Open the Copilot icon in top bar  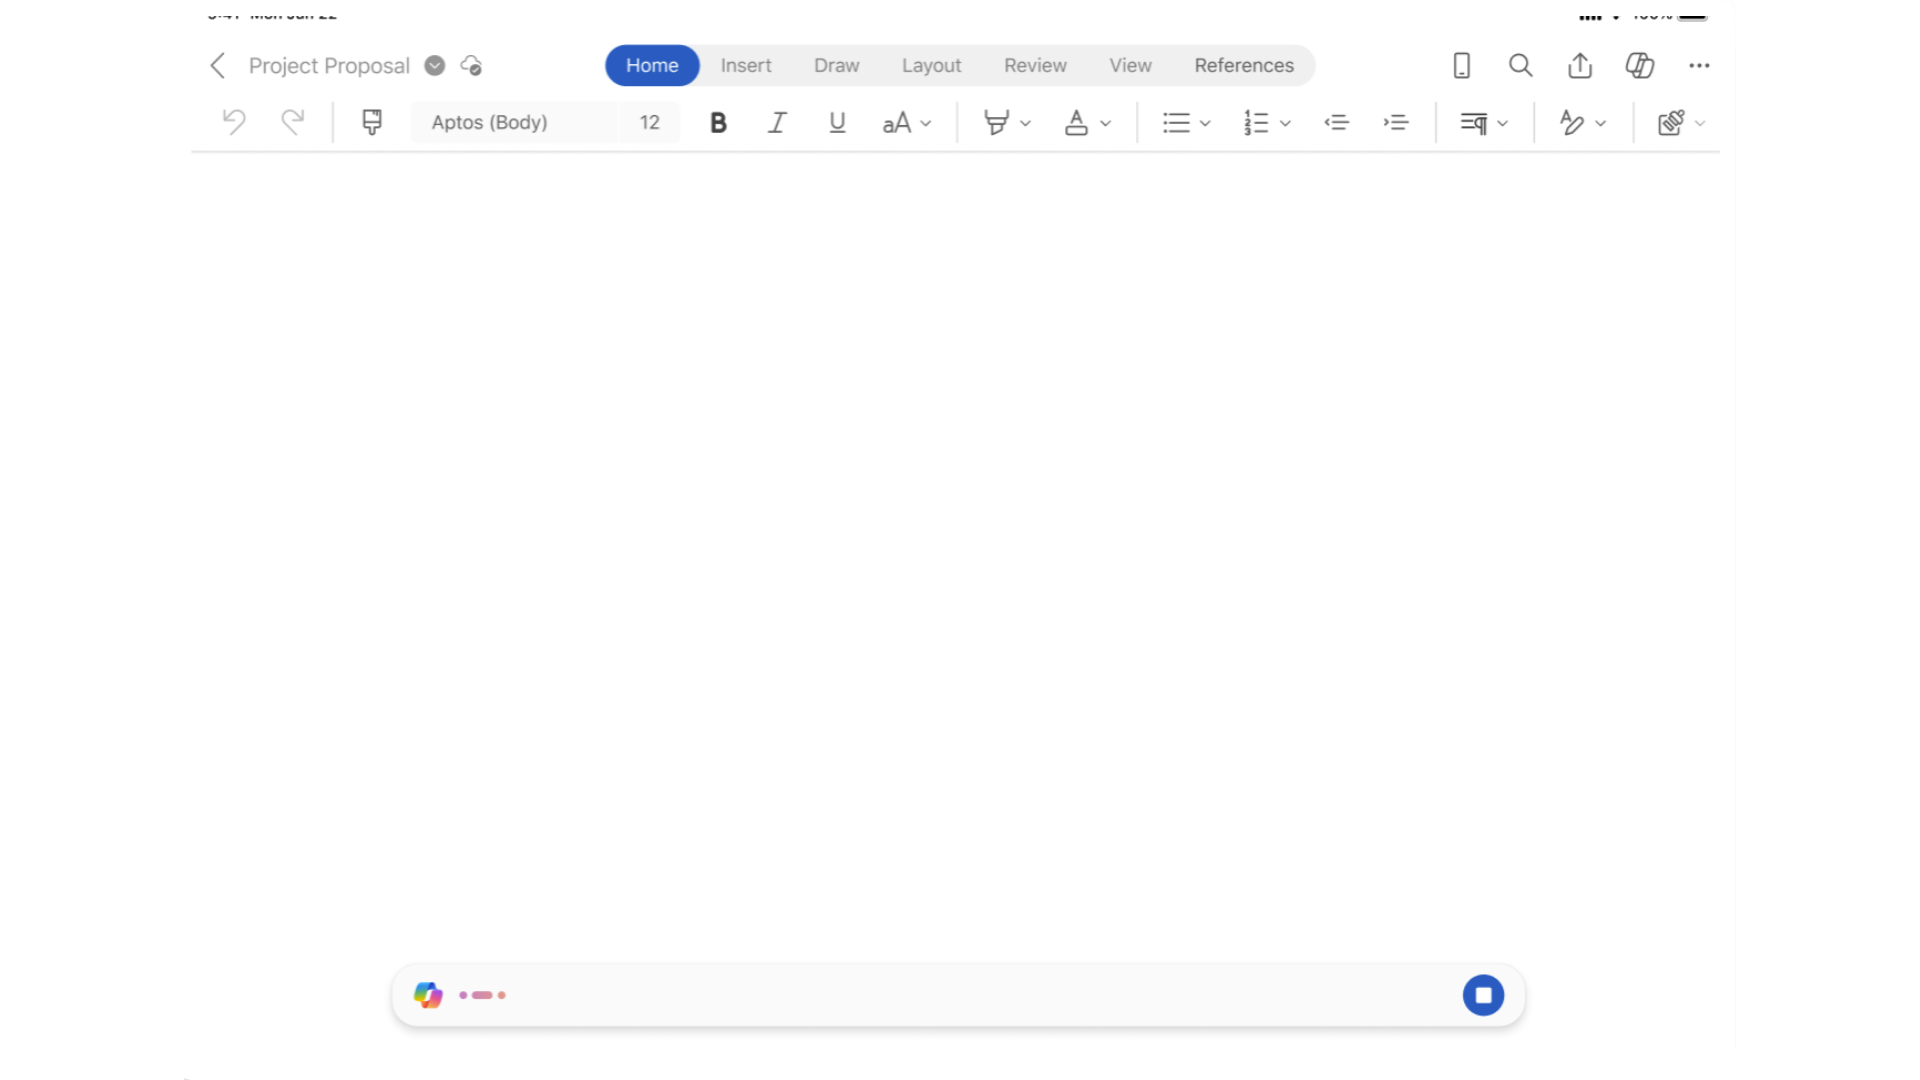[x=1639, y=66]
